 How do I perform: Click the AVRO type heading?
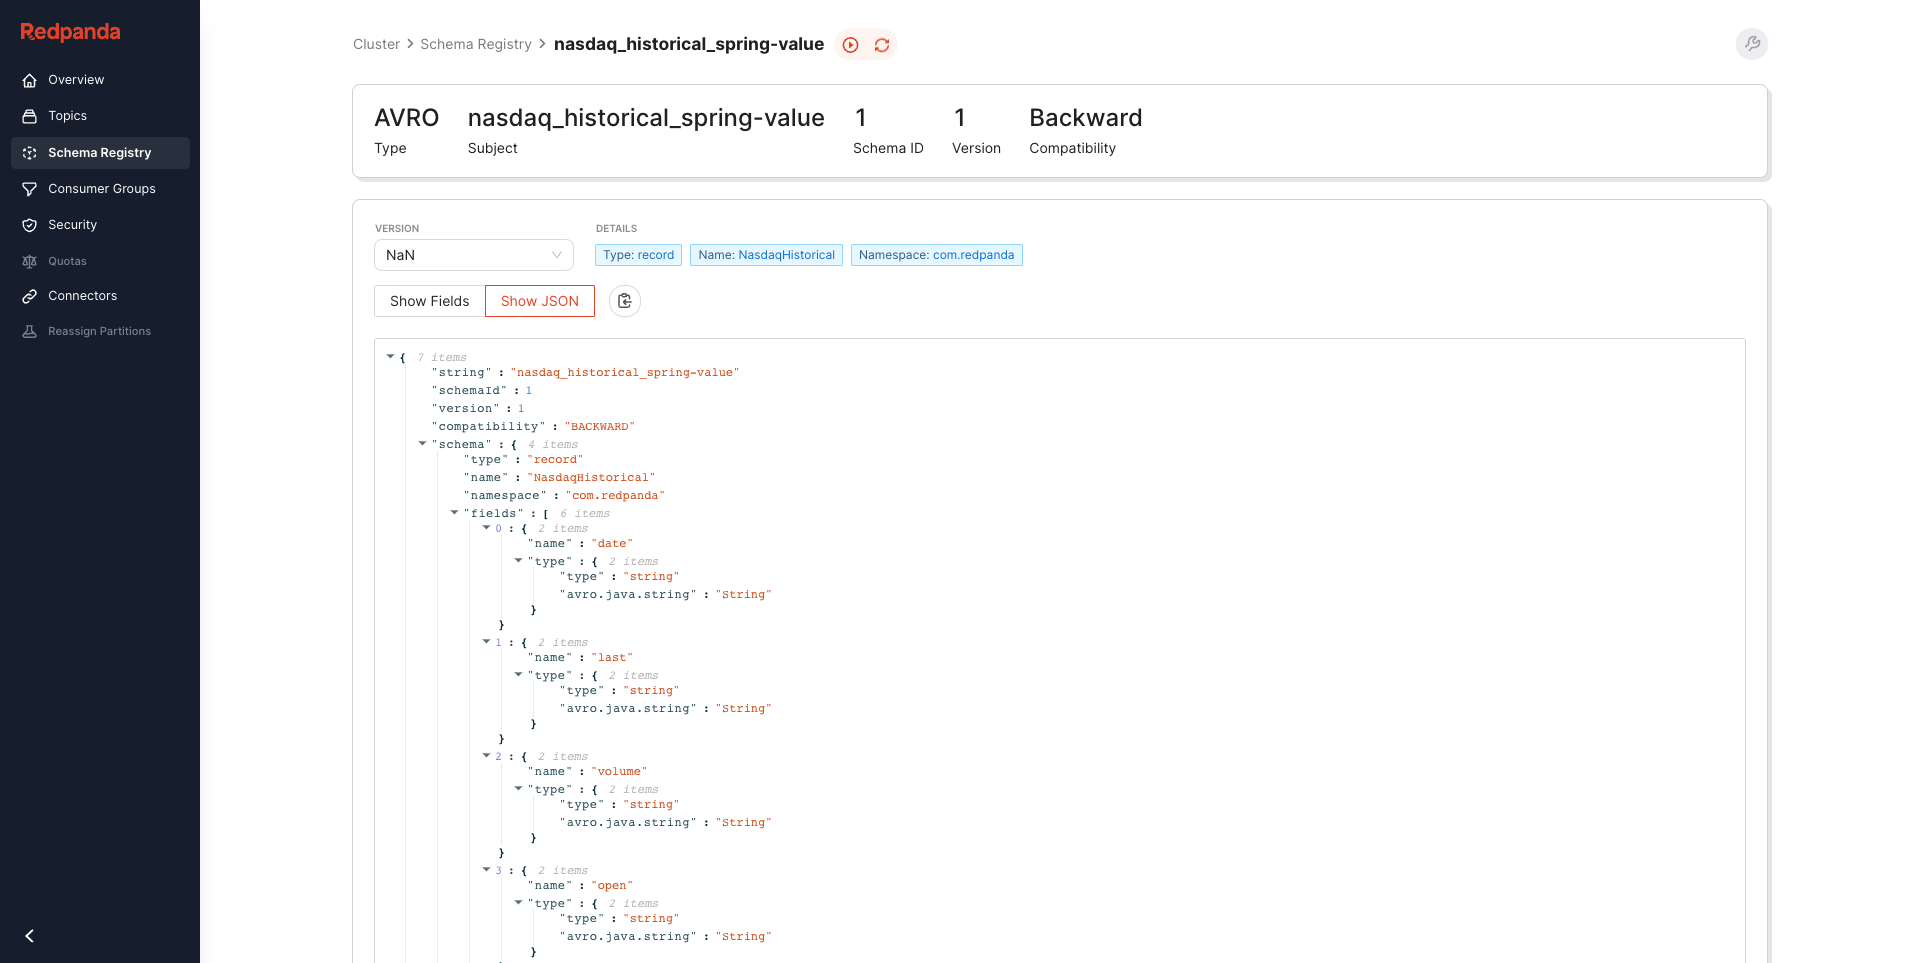[x=406, y=118]
